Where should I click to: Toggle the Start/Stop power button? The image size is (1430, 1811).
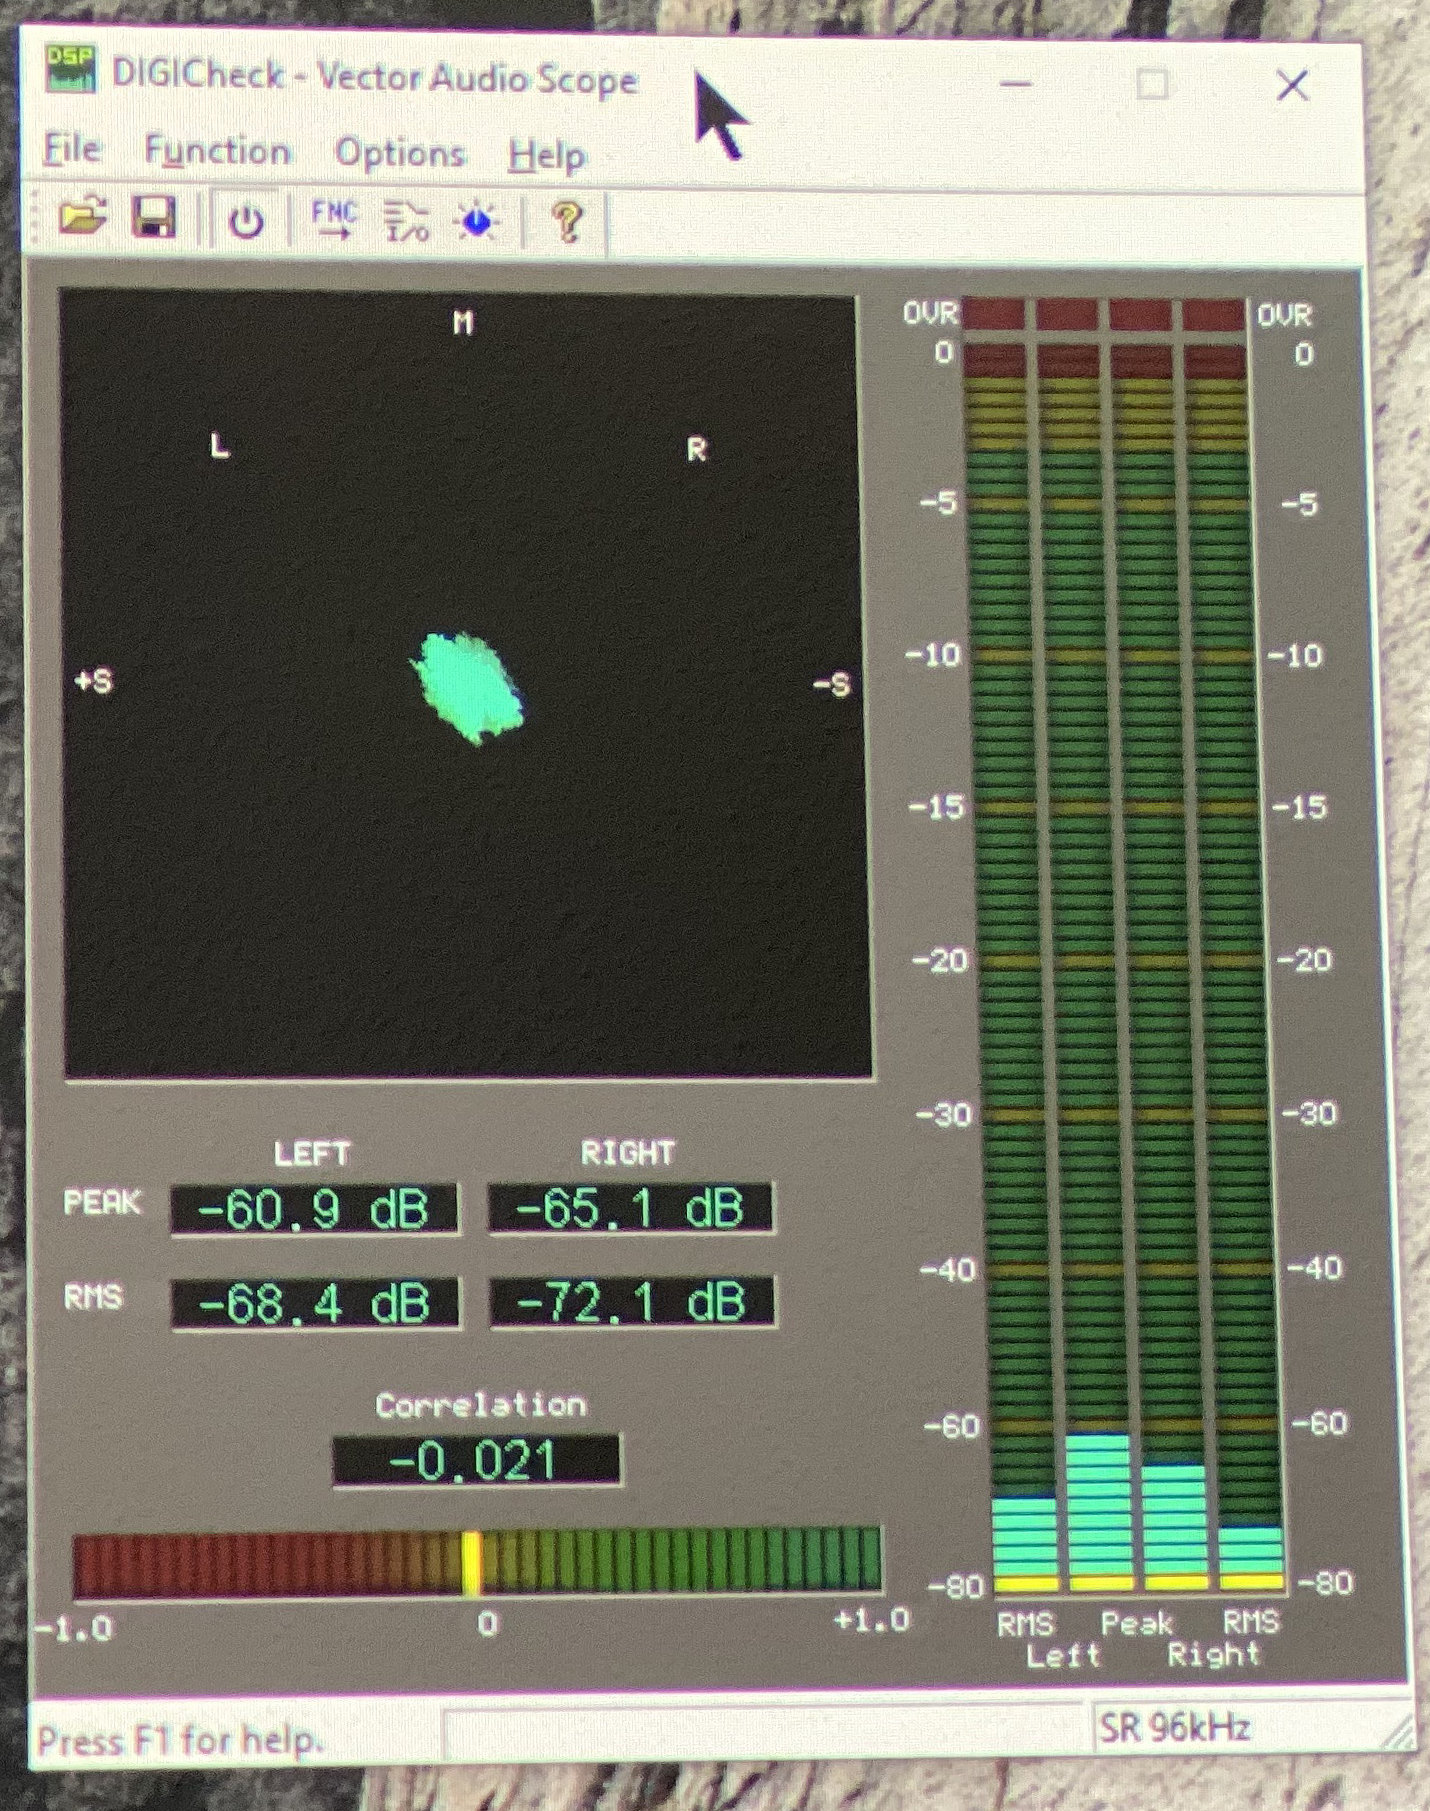(x=246, y=221)
